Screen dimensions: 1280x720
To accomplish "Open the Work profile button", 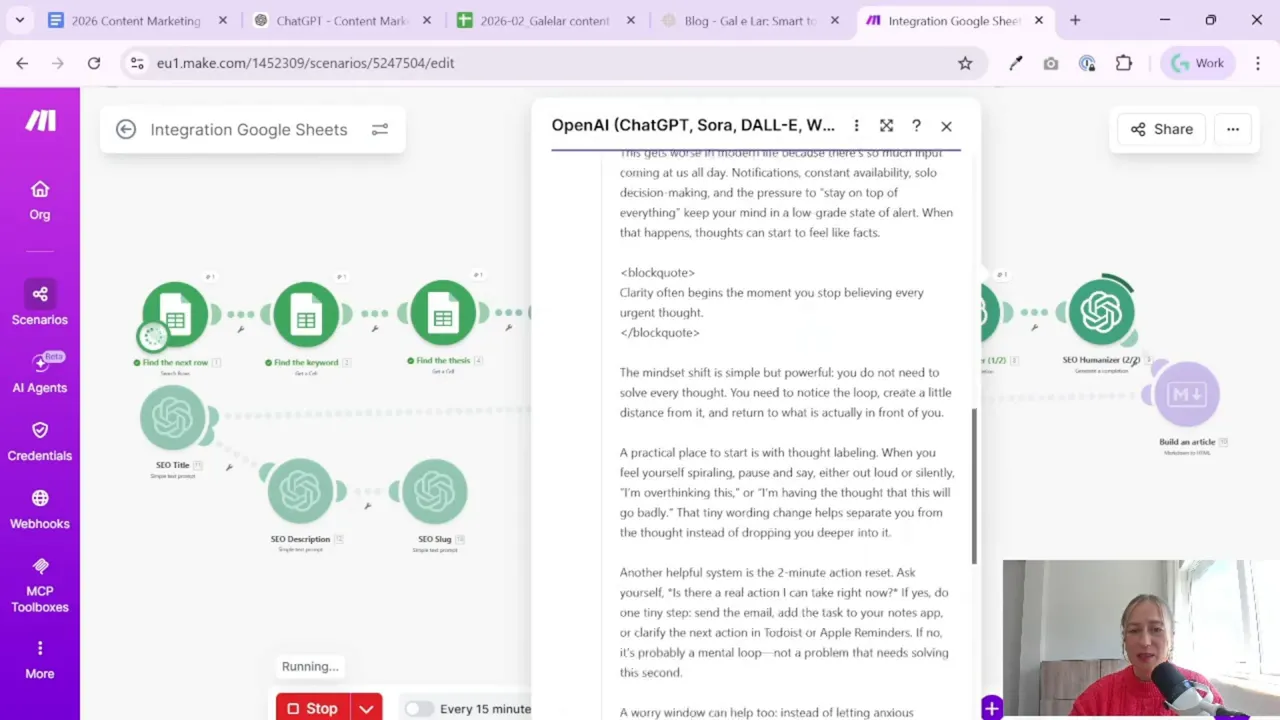I will pos(1197,63).
